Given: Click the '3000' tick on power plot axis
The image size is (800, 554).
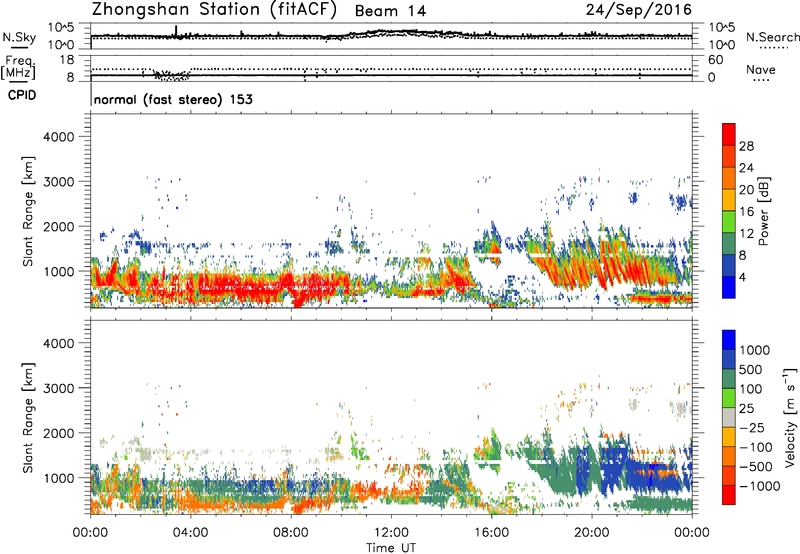Looking at the screenshot, I should 58,182.
